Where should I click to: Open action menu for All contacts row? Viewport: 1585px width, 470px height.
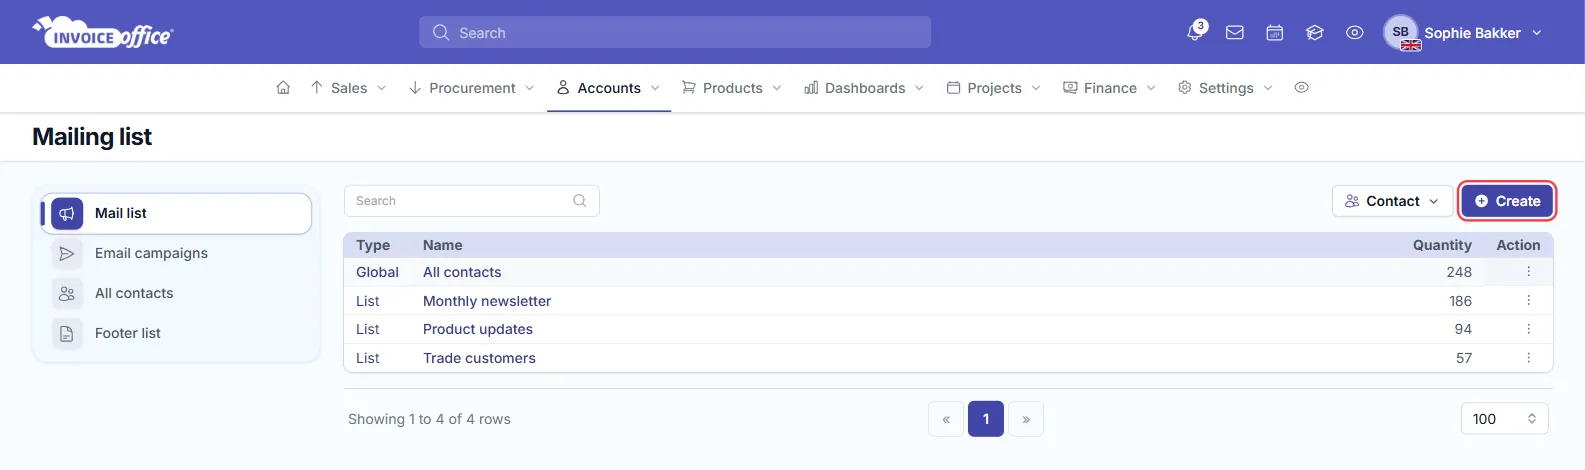(1528, 272)
